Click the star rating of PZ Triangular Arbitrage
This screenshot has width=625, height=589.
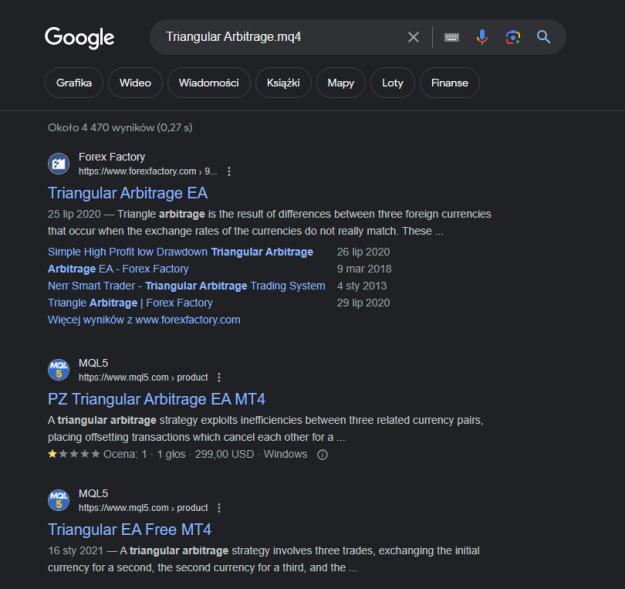click(74, 454)
